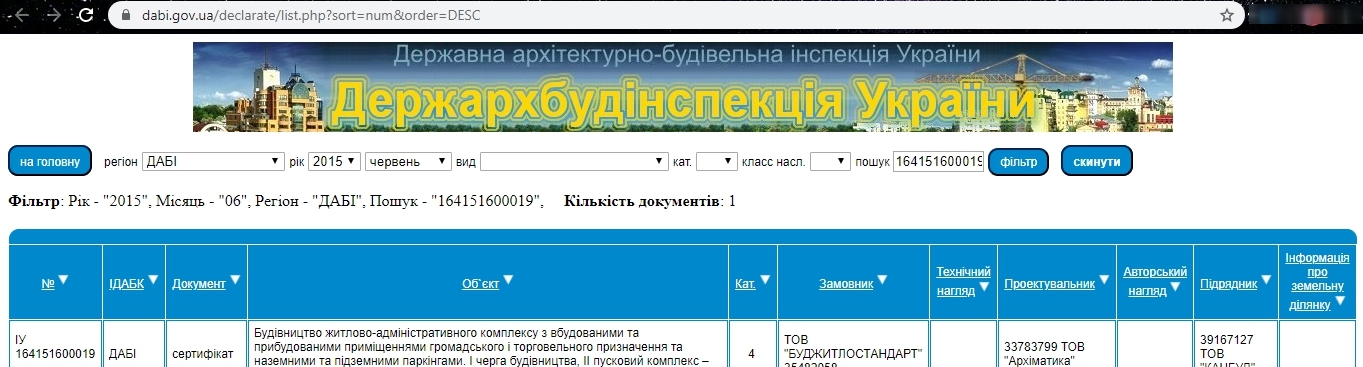The image size is (1363, 367).
Task: Click the пошук search field
Action: point(939,161)
